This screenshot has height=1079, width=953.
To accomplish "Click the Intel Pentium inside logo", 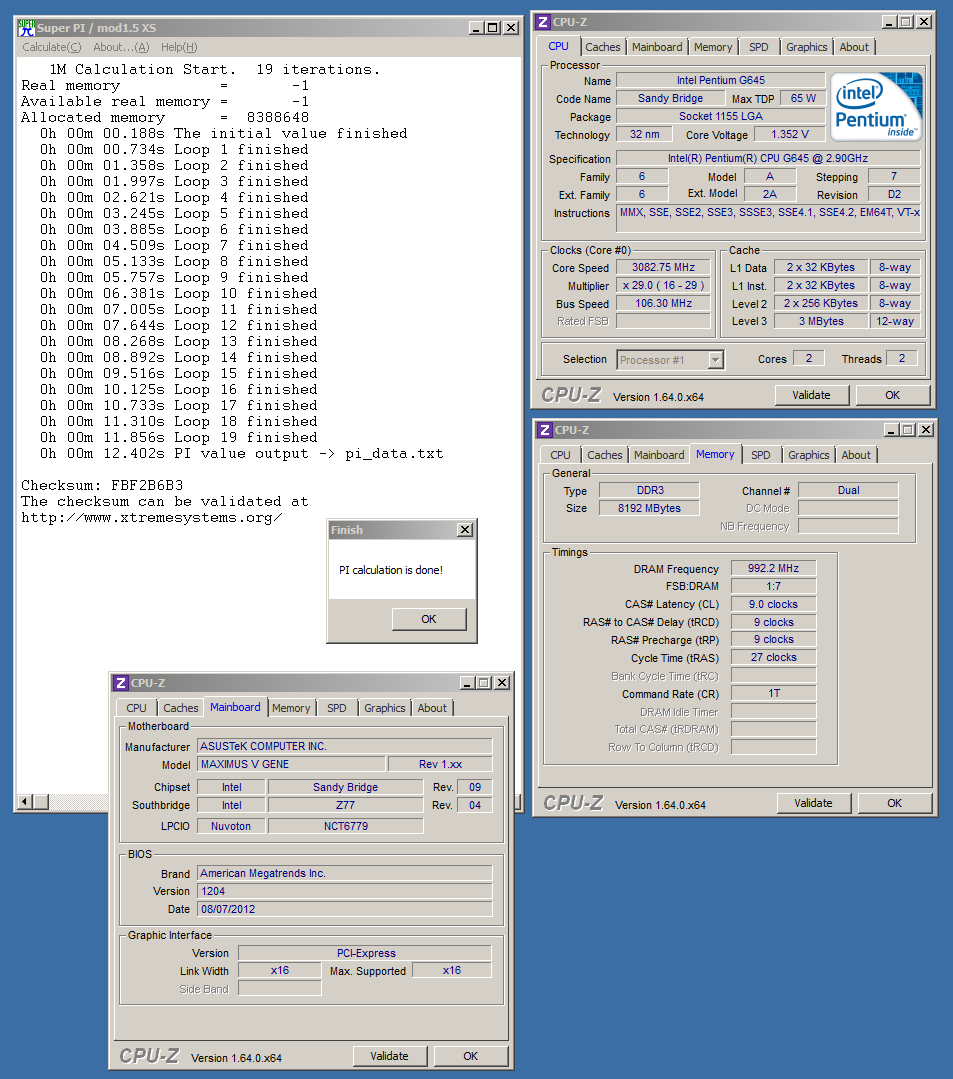I will [x=876, y=107].
